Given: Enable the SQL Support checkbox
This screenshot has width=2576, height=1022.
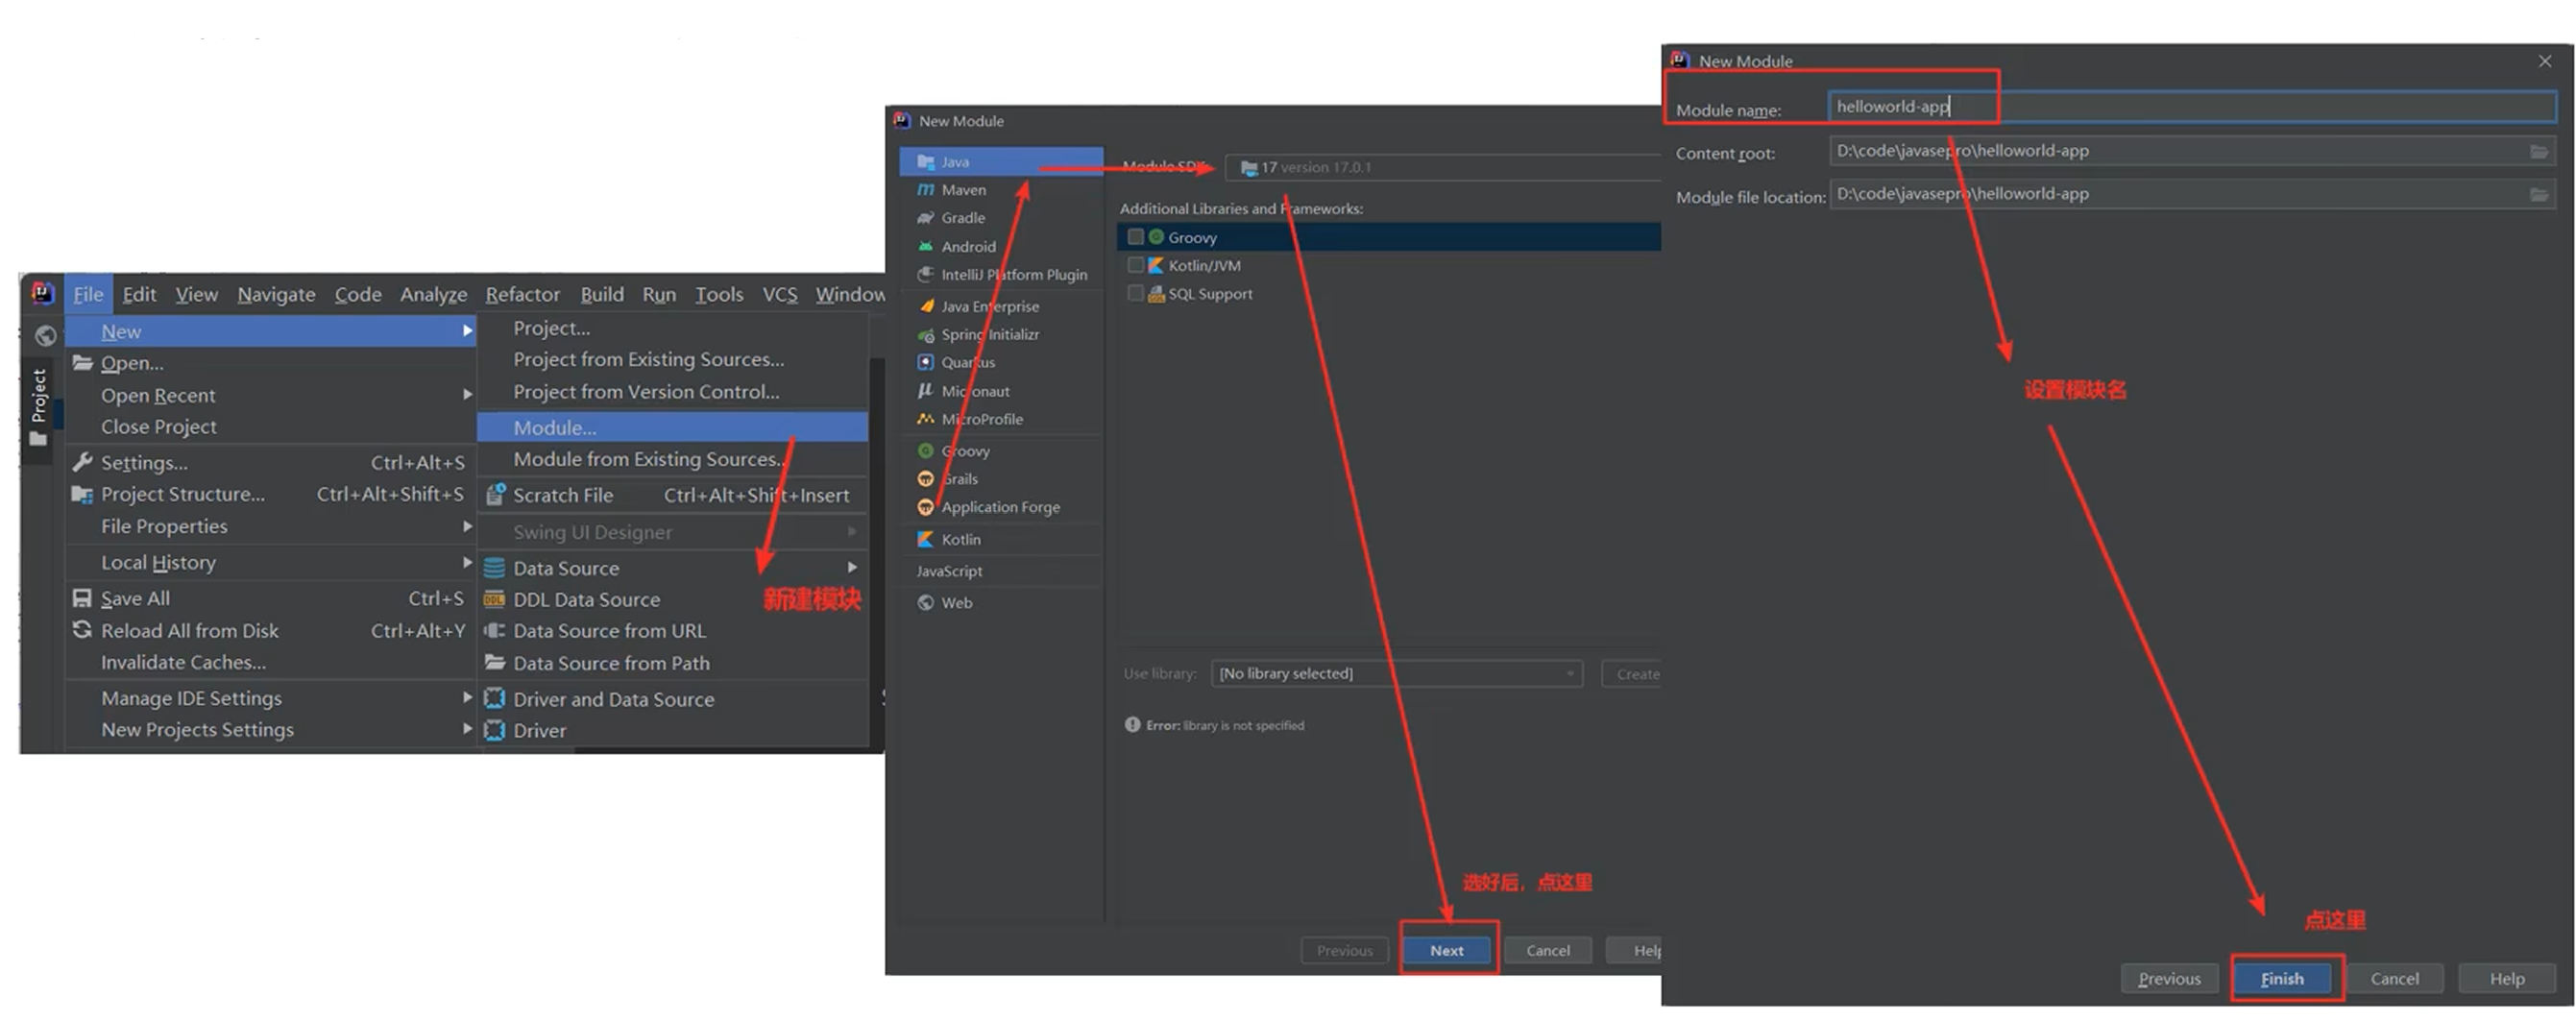Looking at the screenshot, I should 1135,293.
